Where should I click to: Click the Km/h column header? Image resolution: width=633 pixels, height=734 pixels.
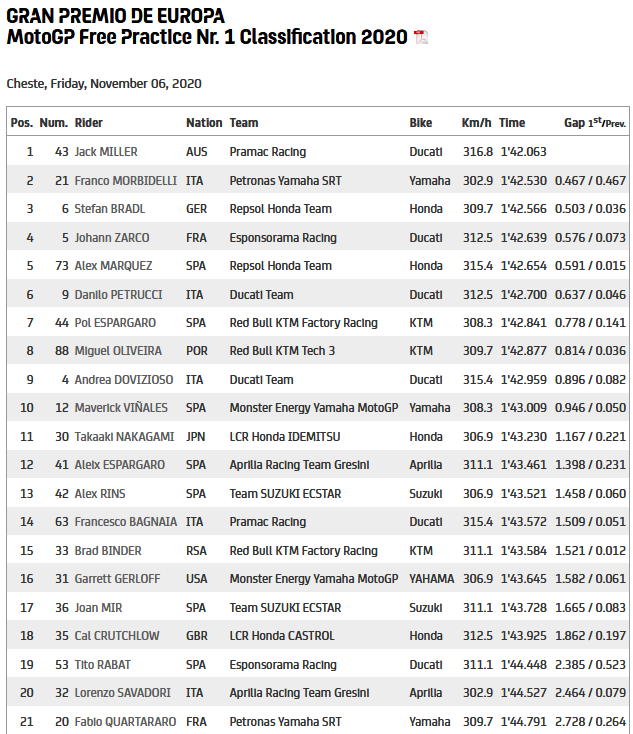click(x=476, y=123)
